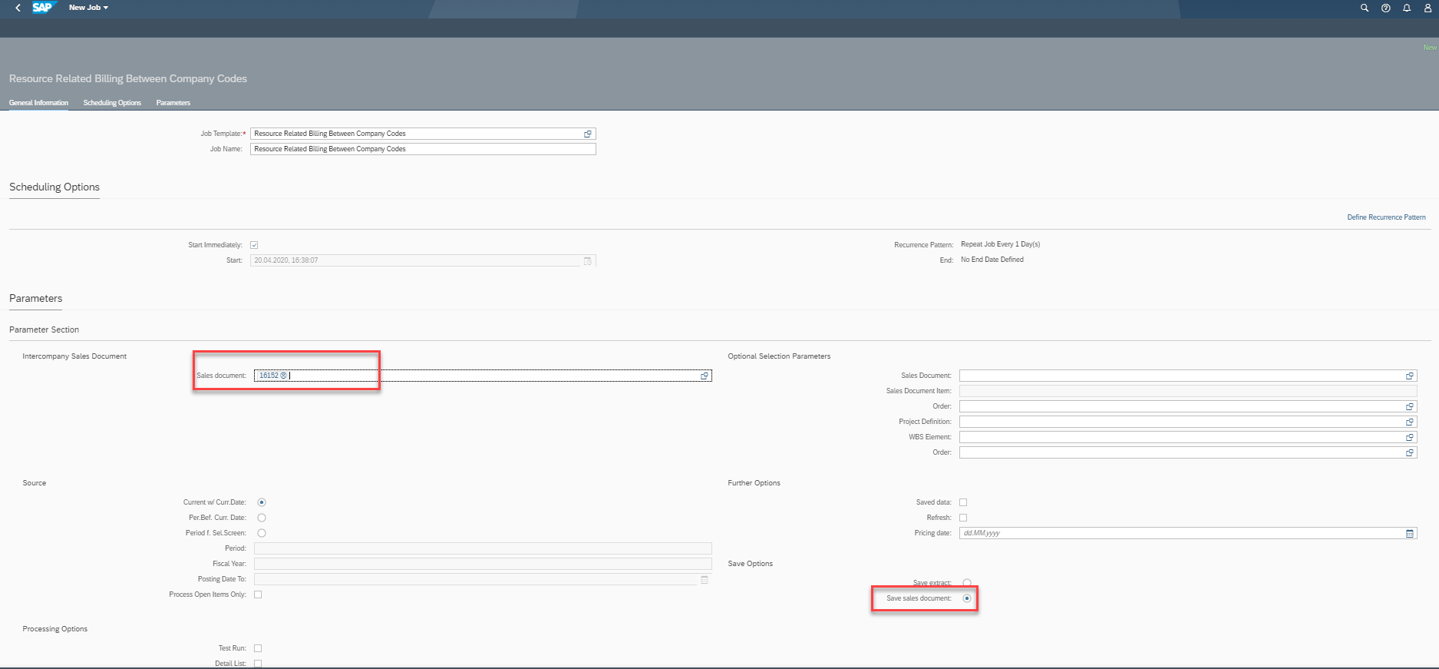Select the Per.Bef. Curr. Date option
The width and height of the screenshot is (1439, 669).
coord(261,517)
